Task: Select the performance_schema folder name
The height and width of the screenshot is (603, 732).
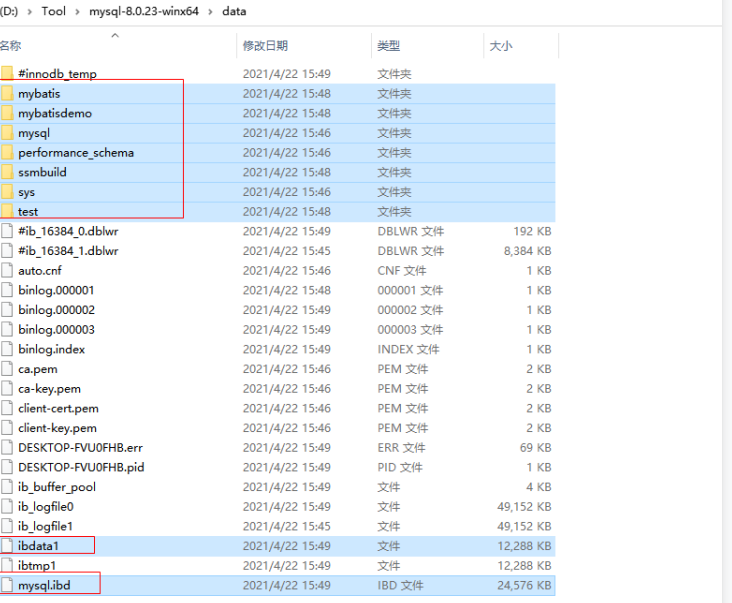Action: tap(76, 153)
